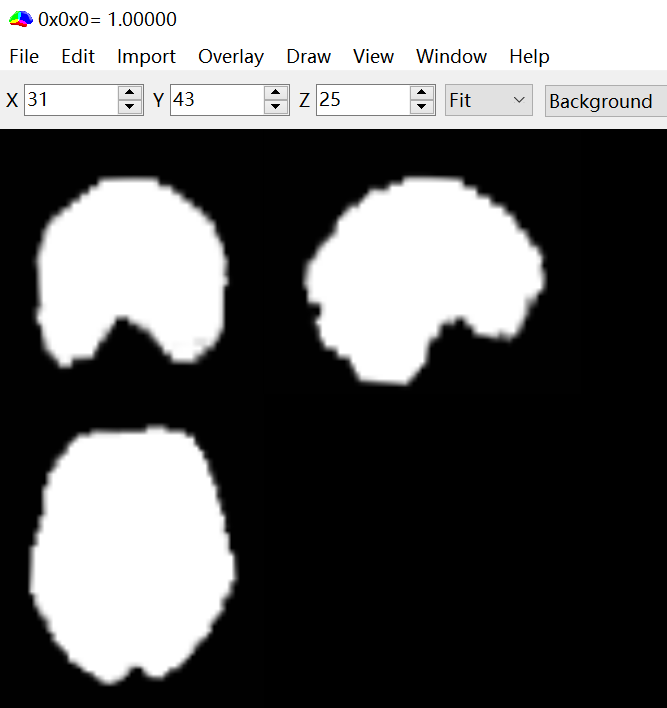Click the Y coordinate input field
Screen dimensions: 667x708
point(217,100)
